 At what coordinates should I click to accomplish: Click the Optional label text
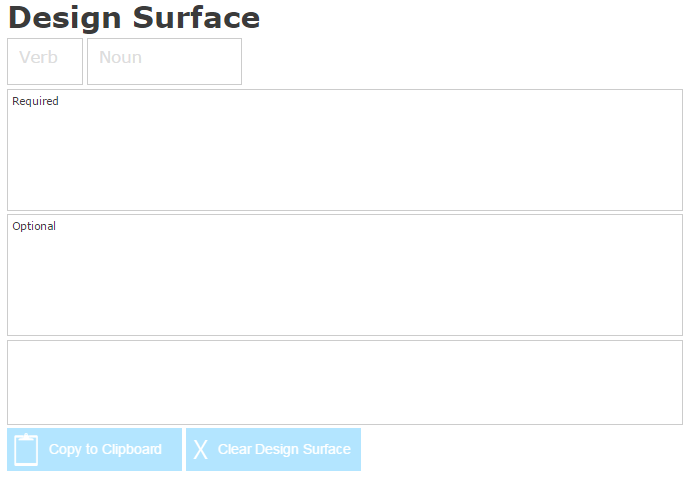[34, 226]
